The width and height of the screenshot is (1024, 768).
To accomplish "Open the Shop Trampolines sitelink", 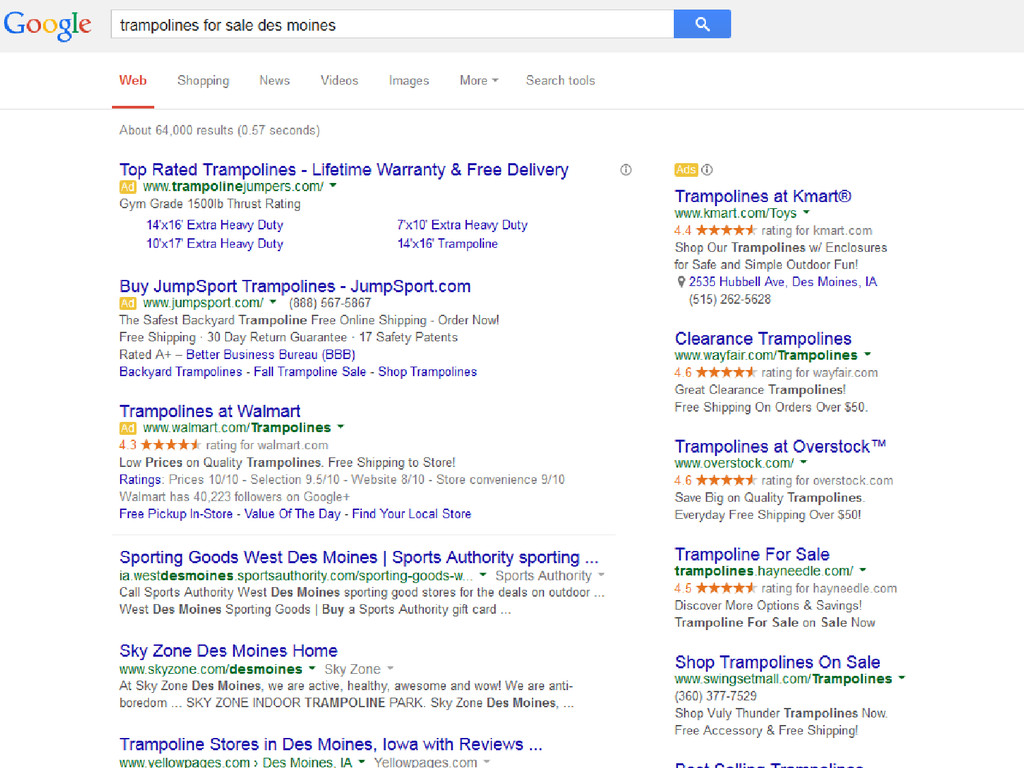I will (427, 372).
